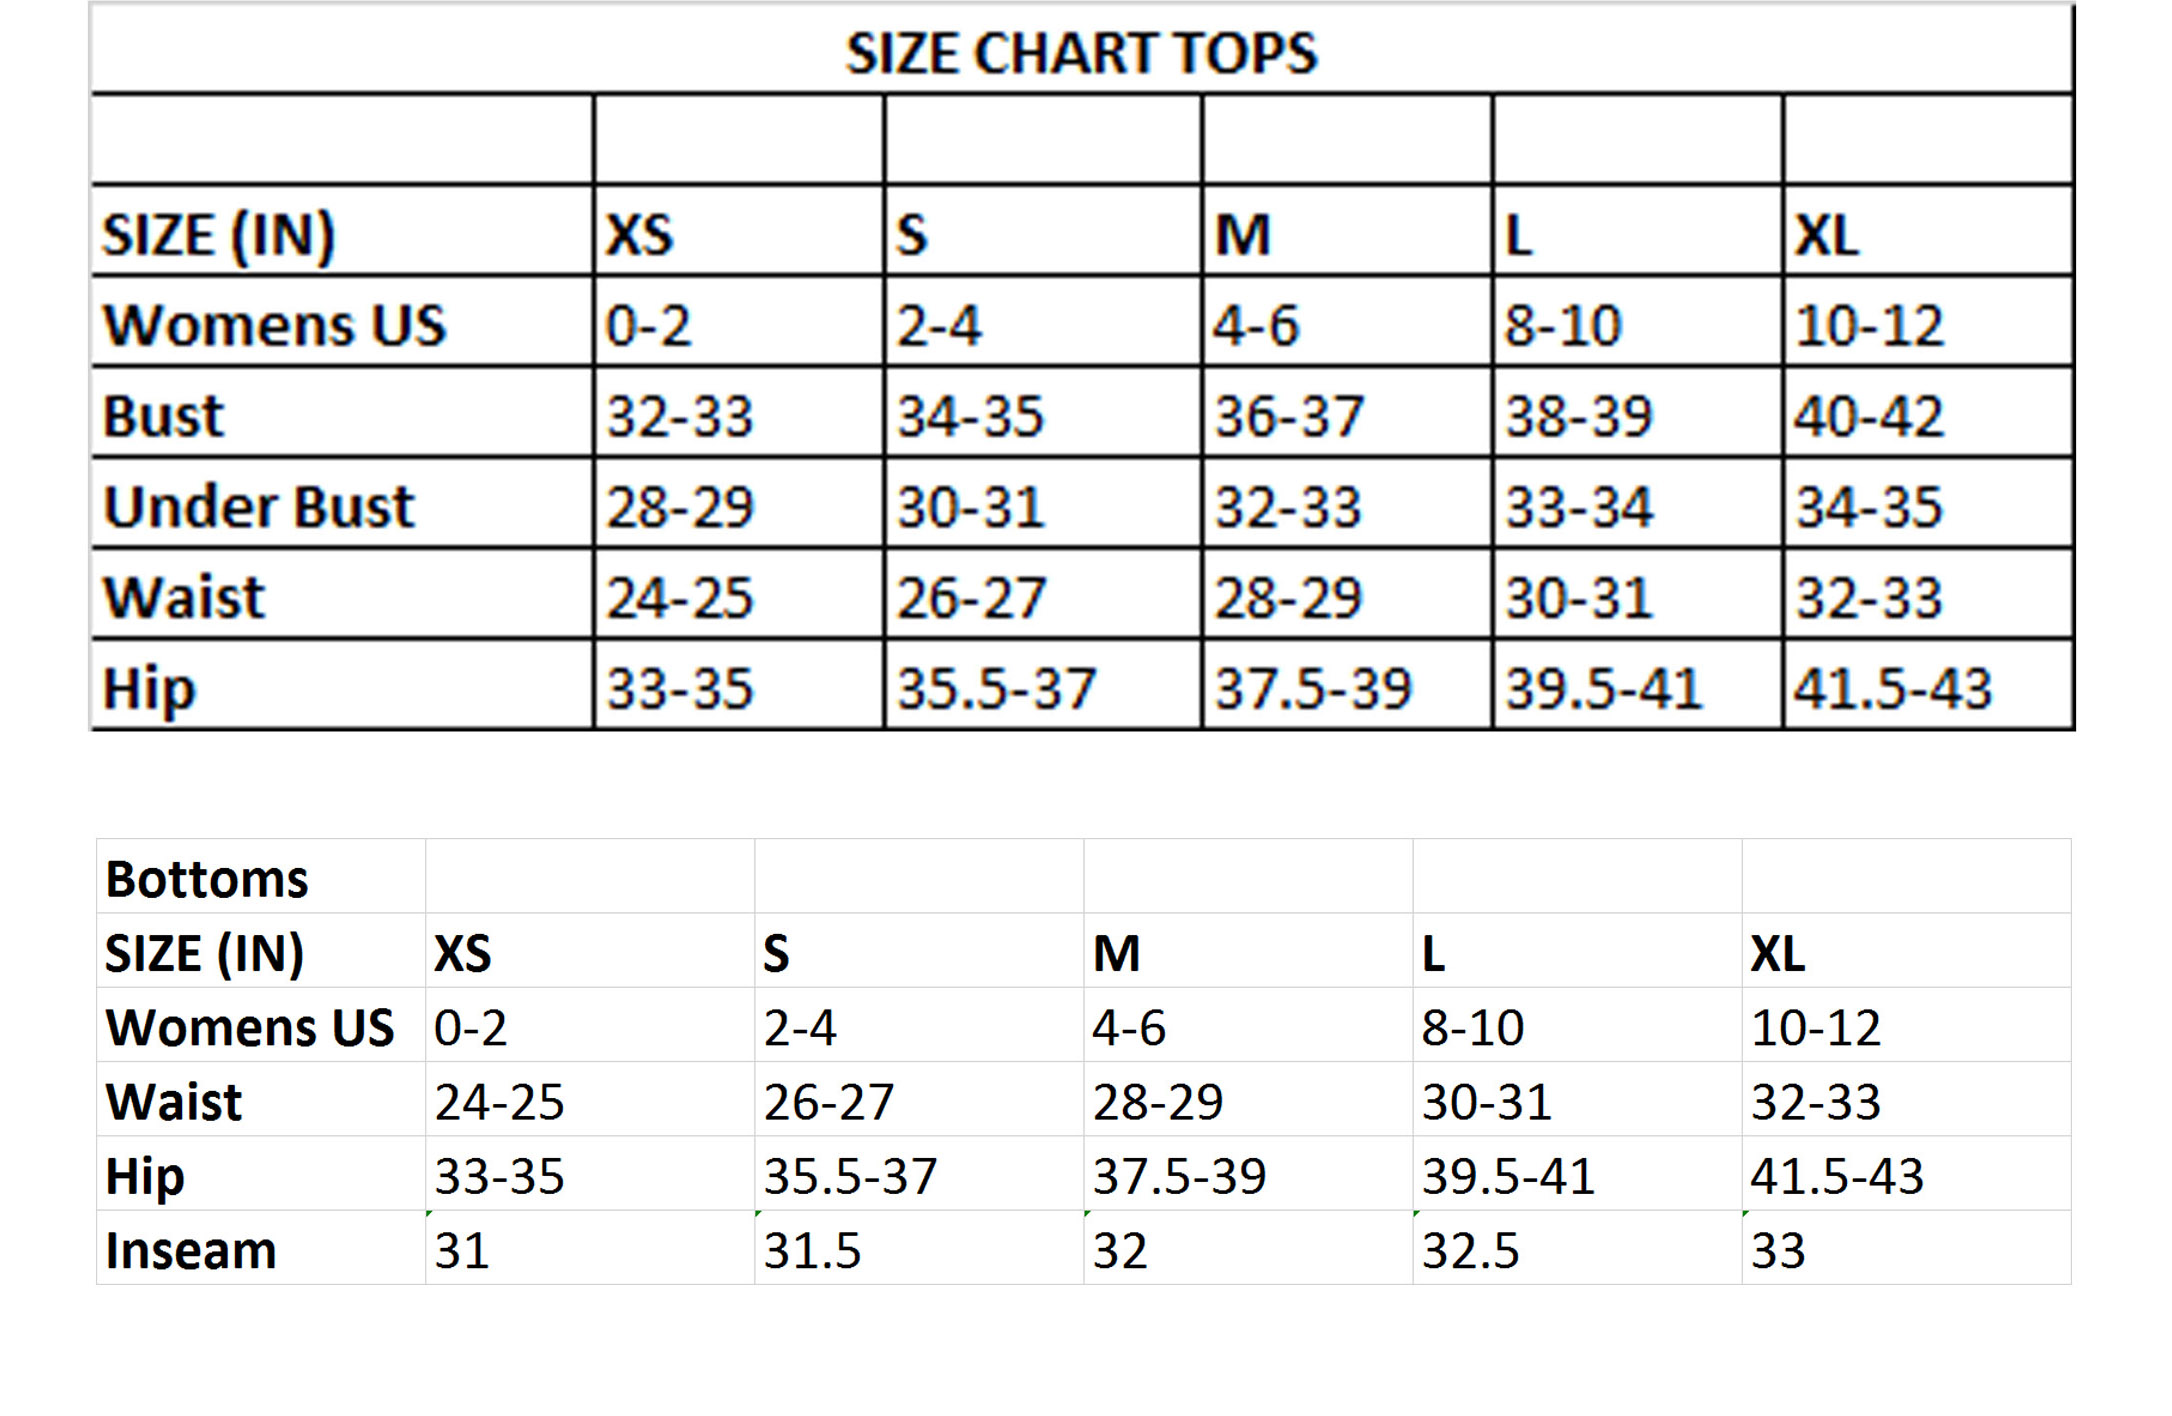The height and width of the screenshot is (1416, 2172).
Task: Click the XL header in tops chart
Action: click(x=1825, y=236)
